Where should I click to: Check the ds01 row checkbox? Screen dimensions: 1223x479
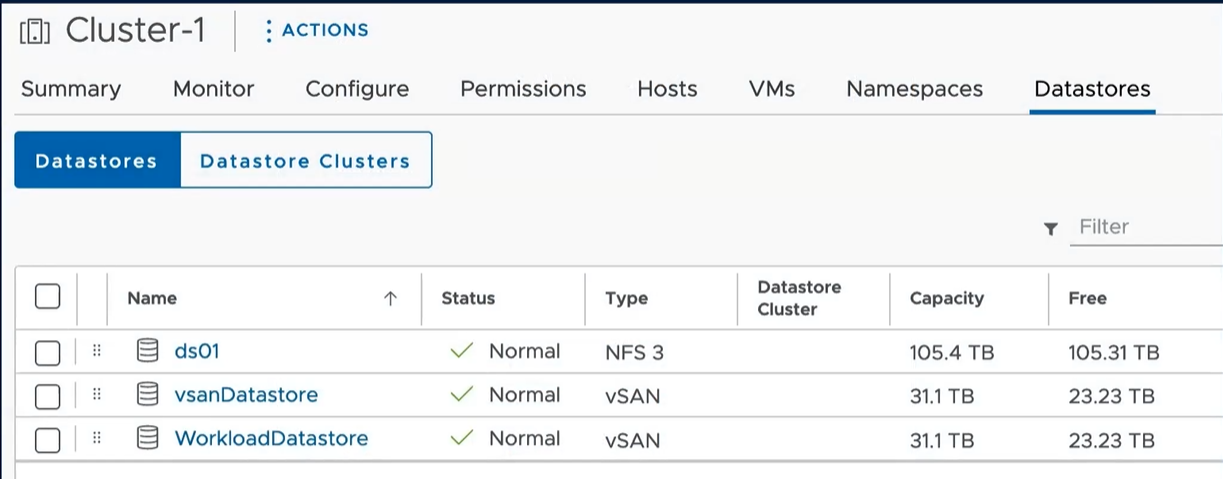pos(47,352)
